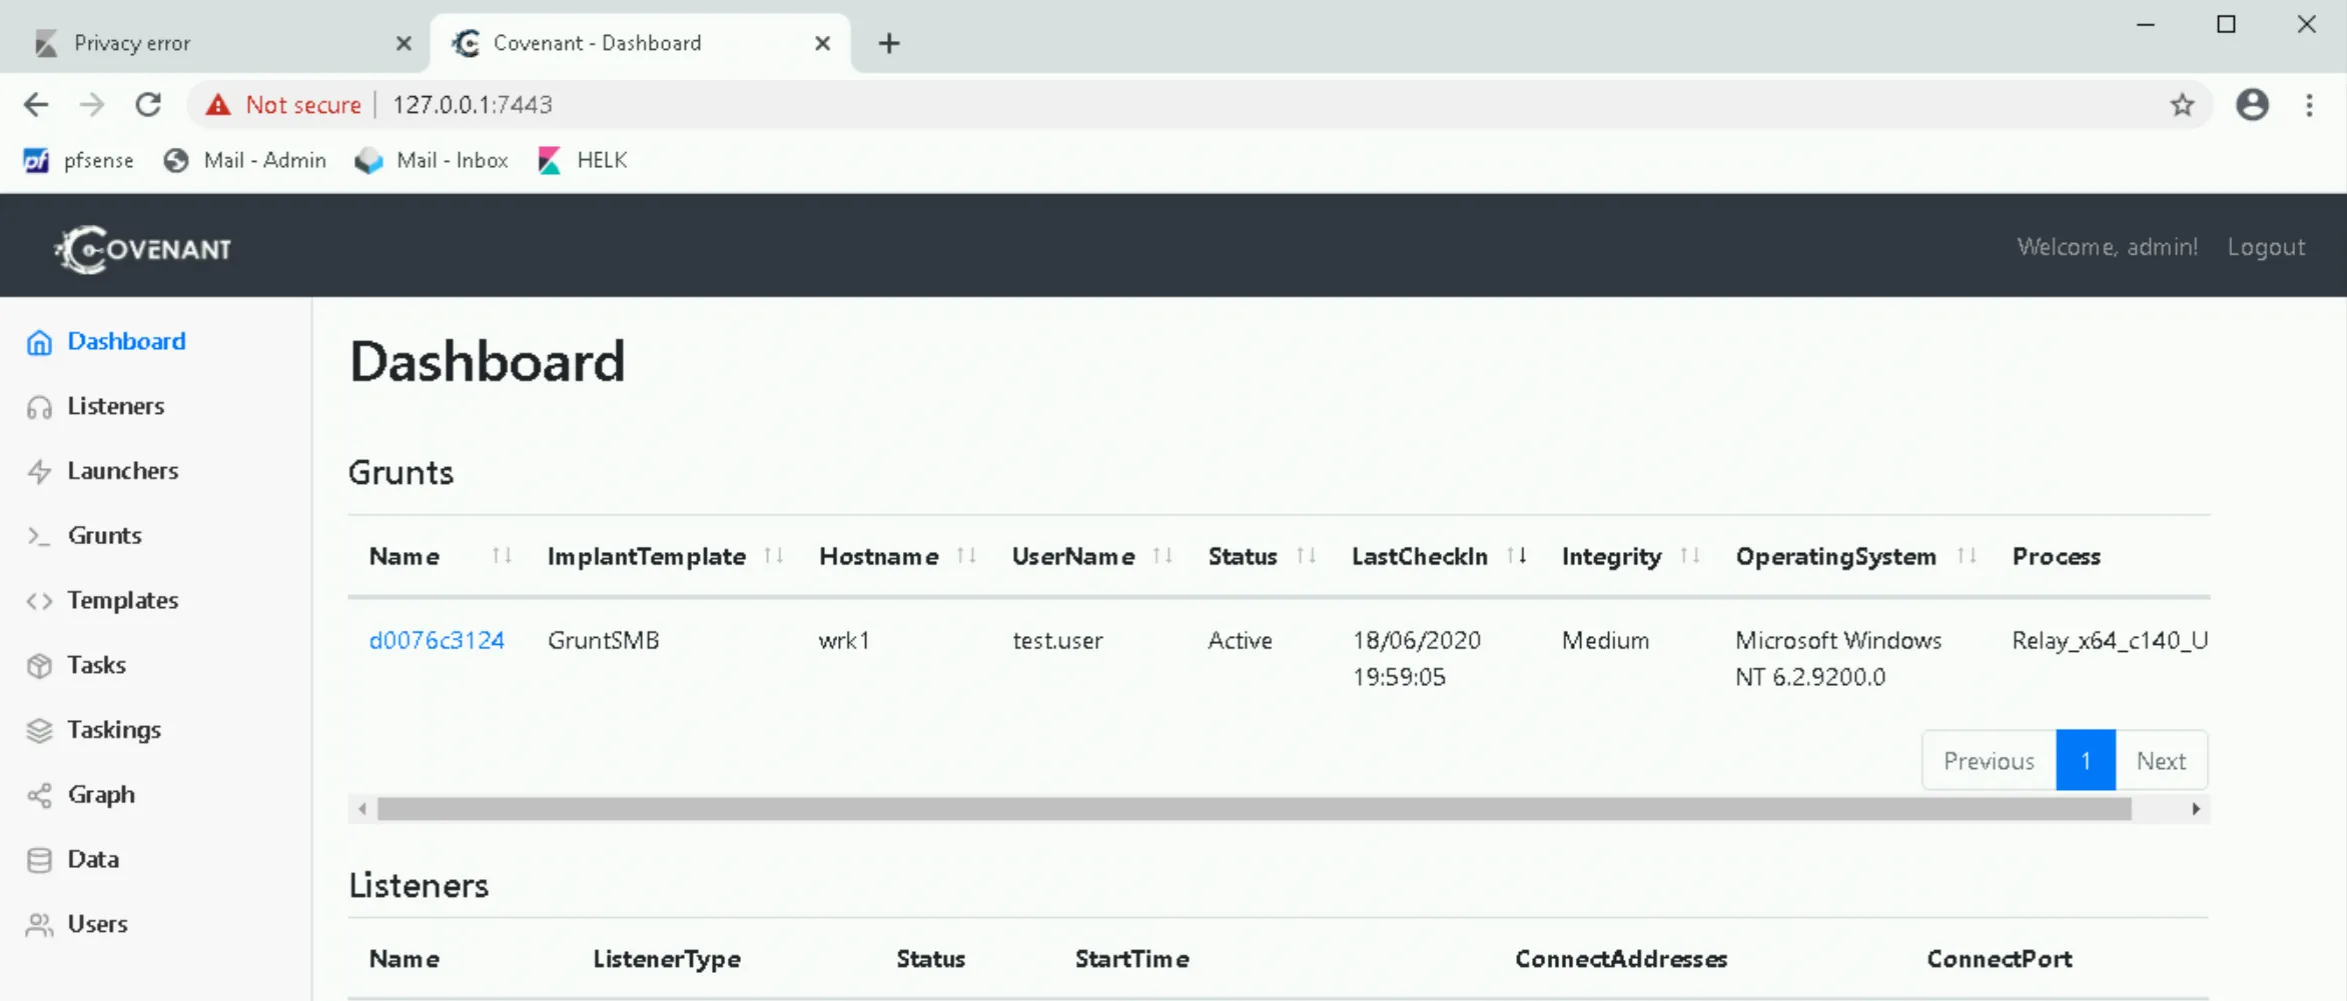
Task: Click the Taskings layers icon
Action: (39, 731)
